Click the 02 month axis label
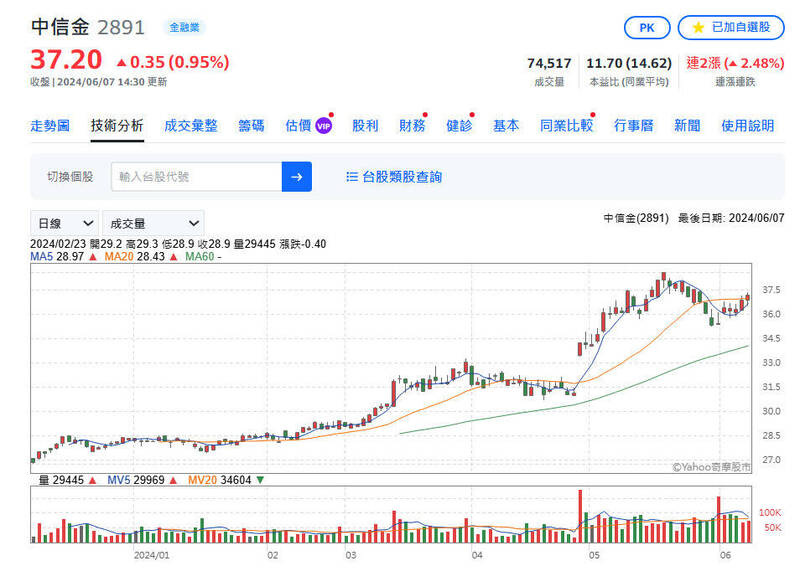This screenshot has height=571, width=800. click(x=272, y=555)
